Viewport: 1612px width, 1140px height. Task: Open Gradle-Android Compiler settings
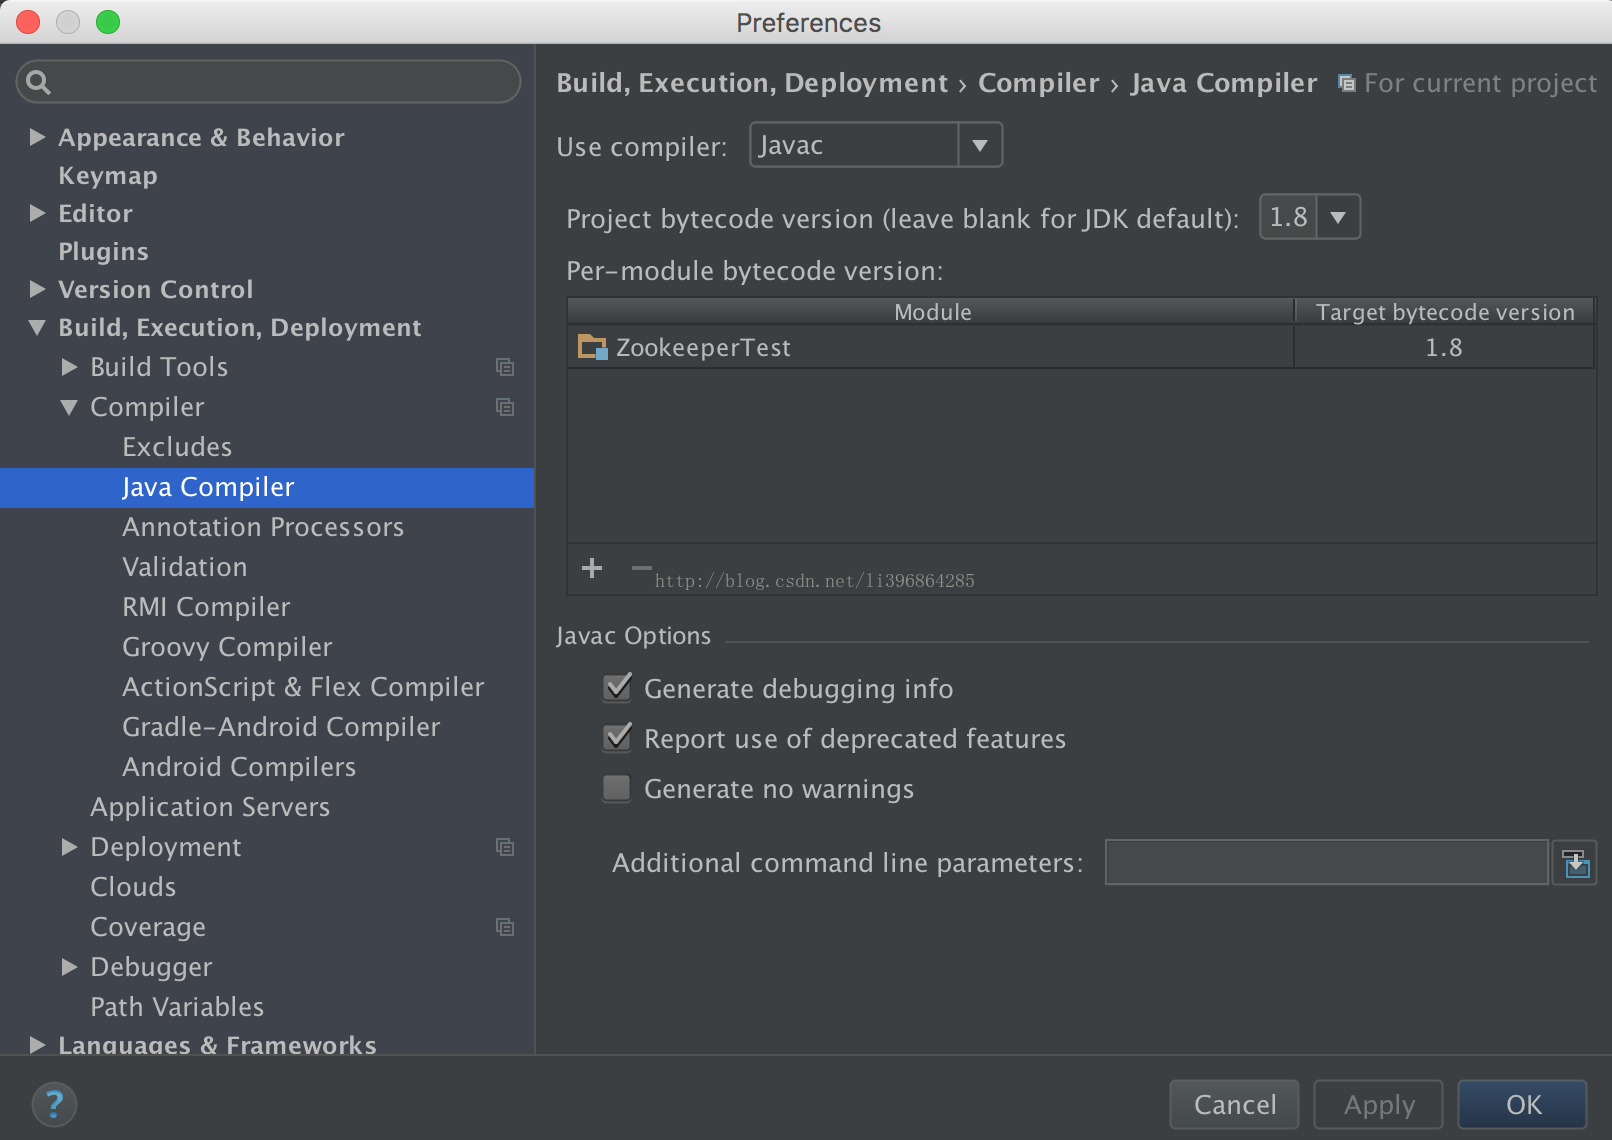click(281, 727)
